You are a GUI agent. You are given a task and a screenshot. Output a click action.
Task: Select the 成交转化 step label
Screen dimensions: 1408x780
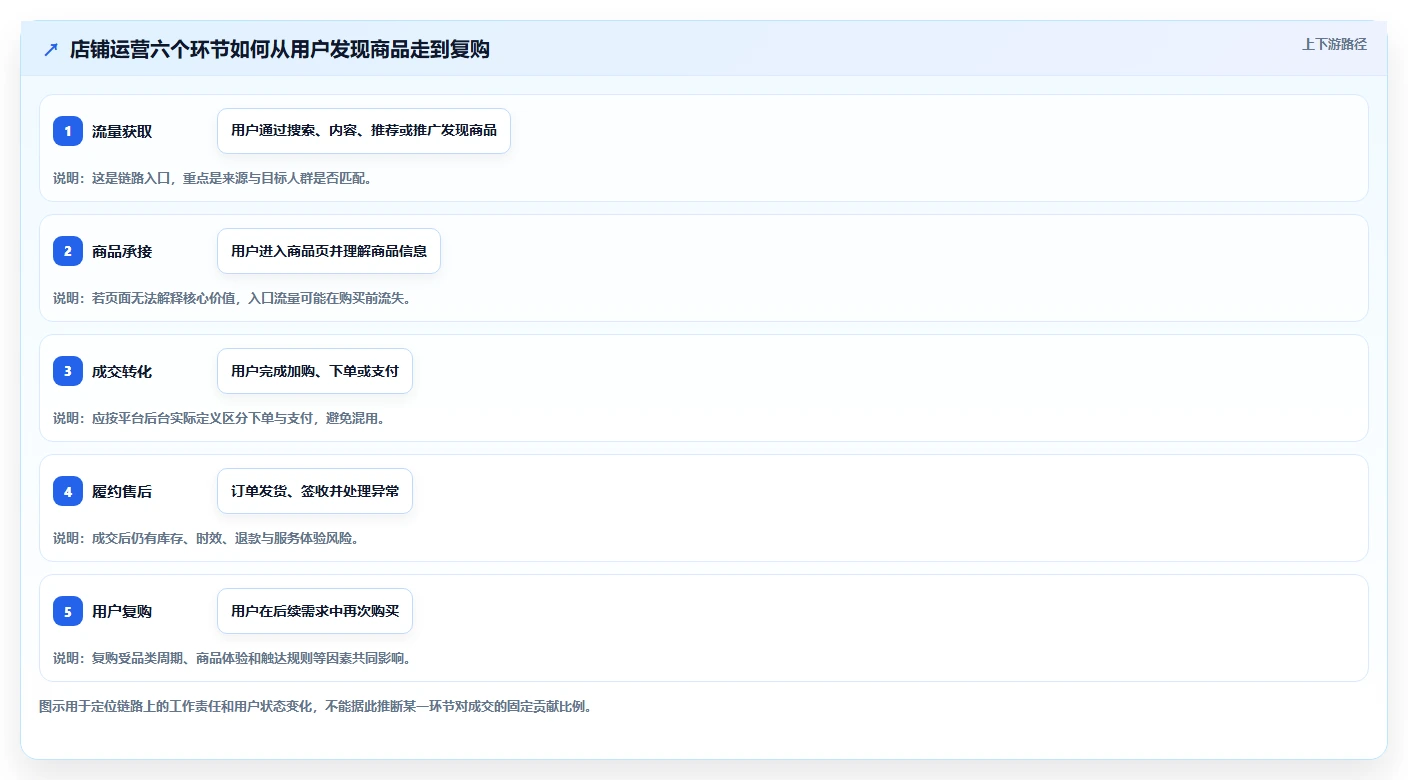pyautogui.click(x=122, y=371)
